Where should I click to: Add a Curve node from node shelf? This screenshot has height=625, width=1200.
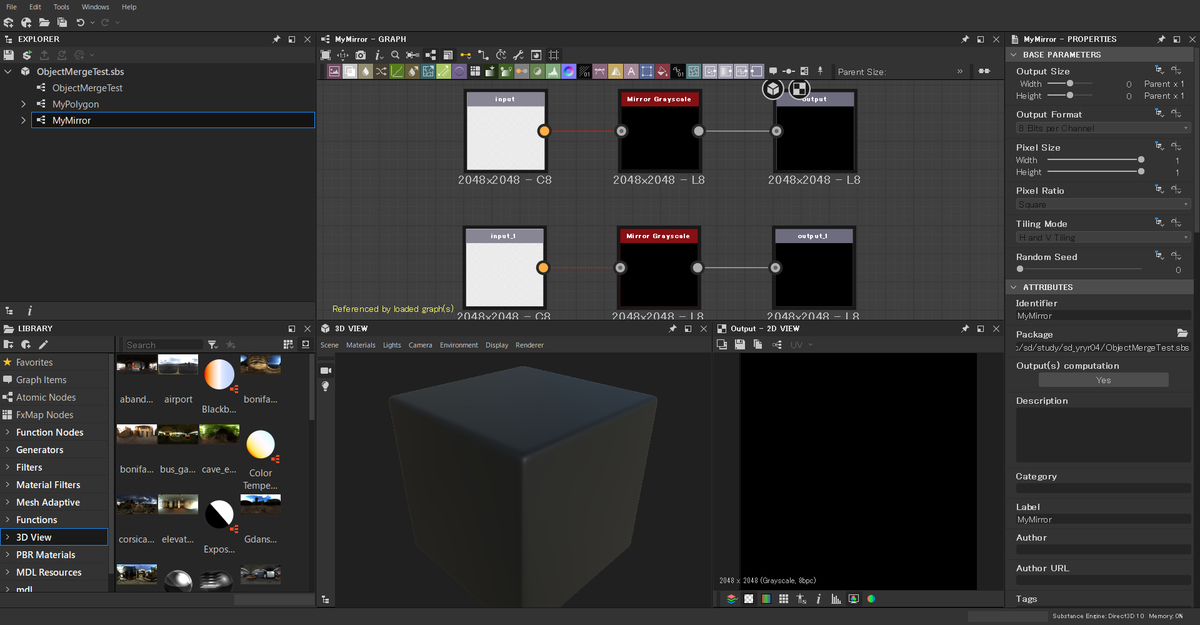pyautogui.click(x=397, y=72)
